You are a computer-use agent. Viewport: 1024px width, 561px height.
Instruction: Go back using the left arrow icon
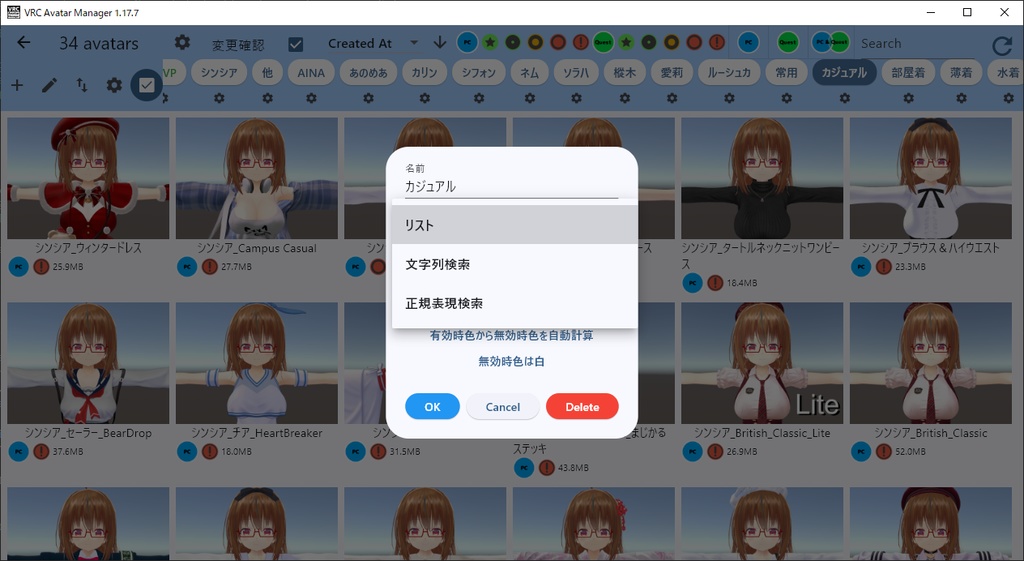[24, 43]
